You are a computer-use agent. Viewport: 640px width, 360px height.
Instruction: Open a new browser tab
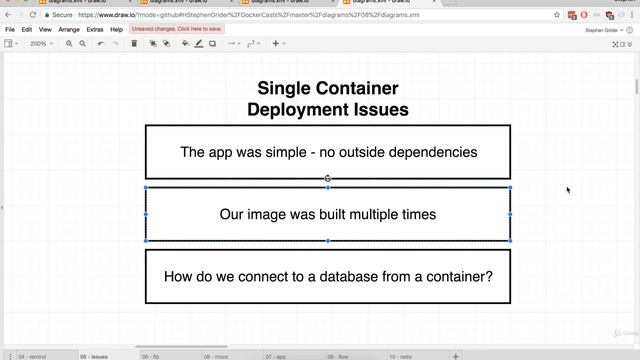click(450, 2)
